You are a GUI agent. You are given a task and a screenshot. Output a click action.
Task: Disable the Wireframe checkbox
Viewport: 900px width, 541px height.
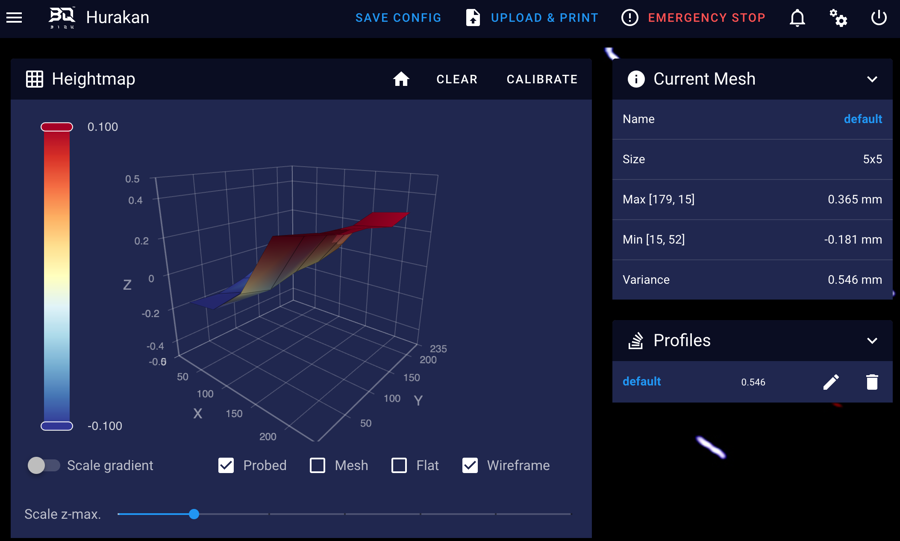coord(470,465)
